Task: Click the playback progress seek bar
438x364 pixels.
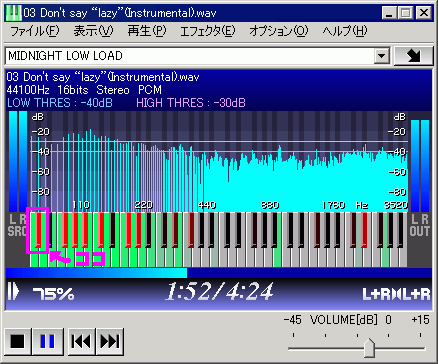Action: tap(219, 273)
